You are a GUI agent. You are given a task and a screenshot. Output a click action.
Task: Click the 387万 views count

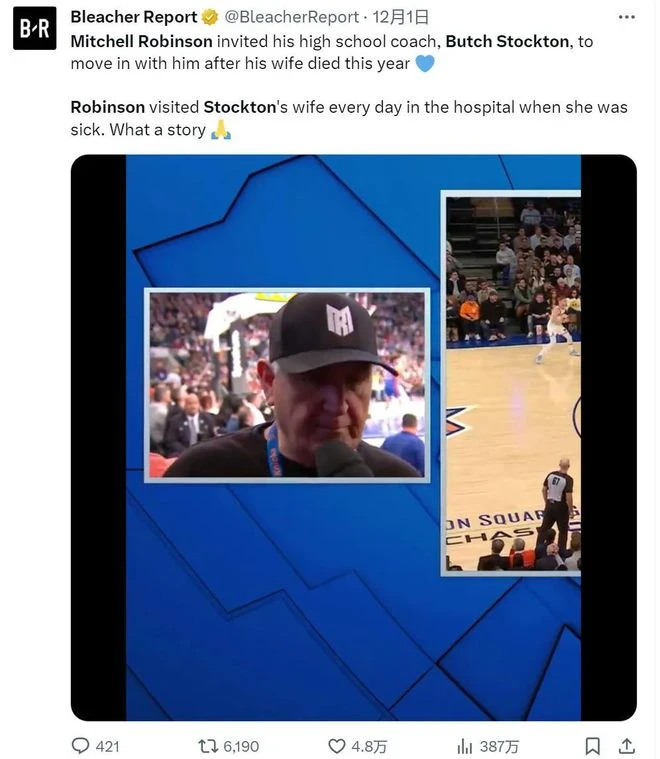[x=499, y=746]
